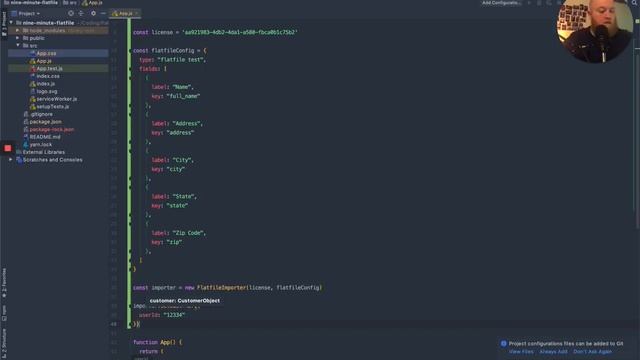The image size is (640, 360).
Task: Click the notification info icon
Action: [x=503, y=344]
